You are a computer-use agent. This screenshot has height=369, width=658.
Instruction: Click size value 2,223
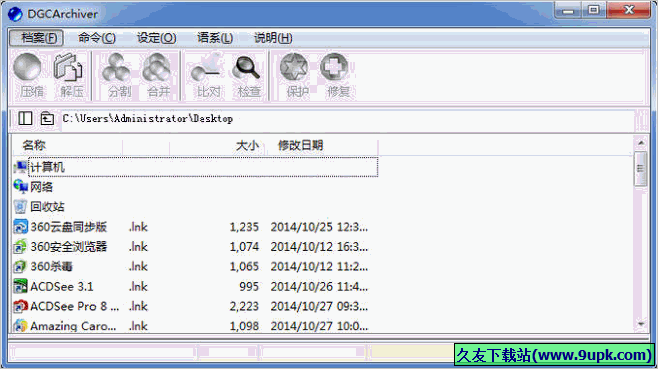244,306
